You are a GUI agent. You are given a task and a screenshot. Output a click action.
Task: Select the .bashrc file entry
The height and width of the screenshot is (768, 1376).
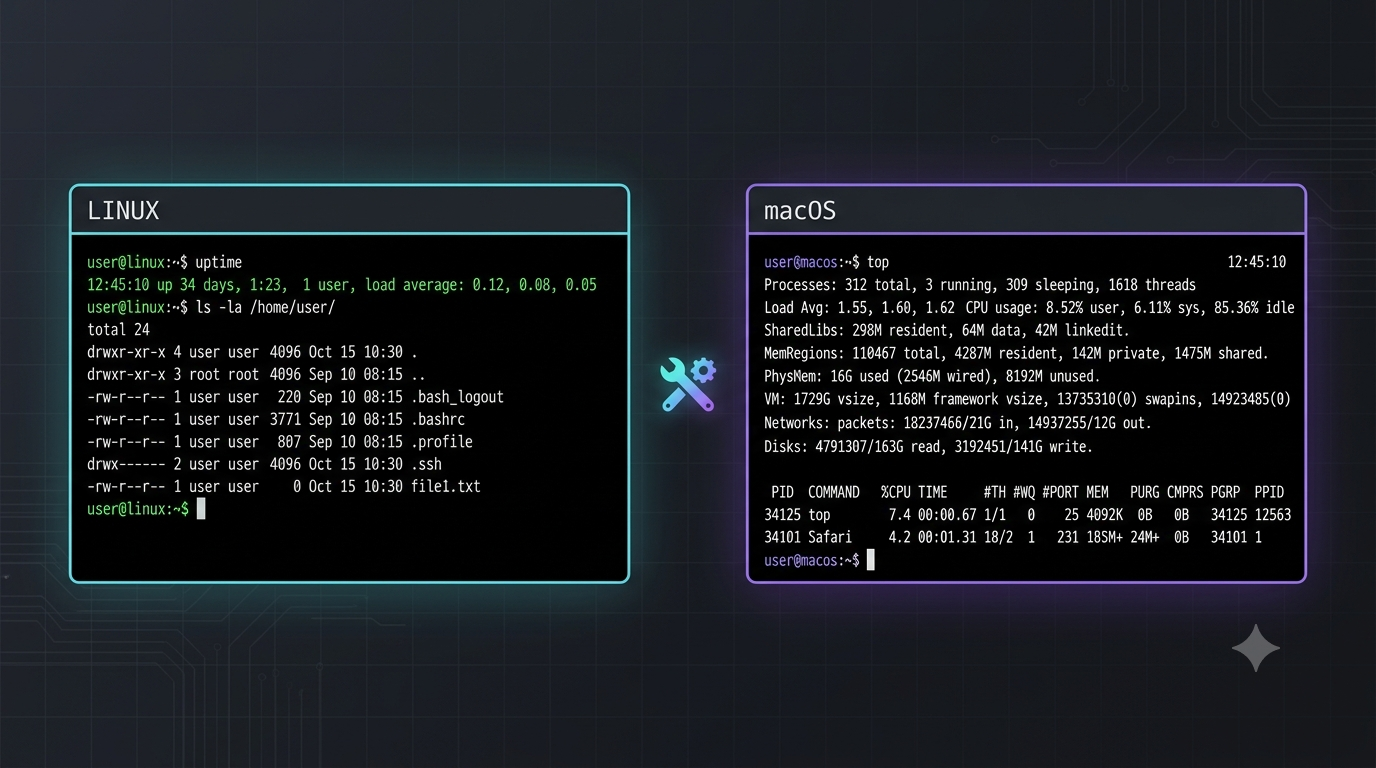point(276,419)
